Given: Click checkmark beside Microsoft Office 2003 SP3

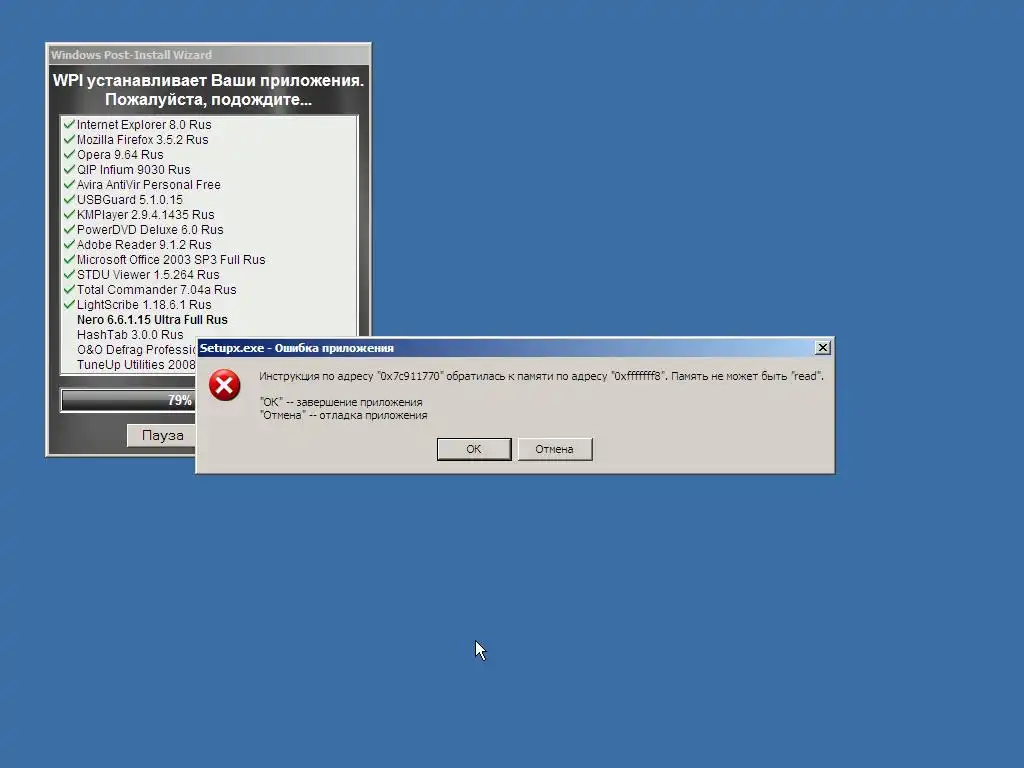Looking at the screenshot, I should (69, 259).
